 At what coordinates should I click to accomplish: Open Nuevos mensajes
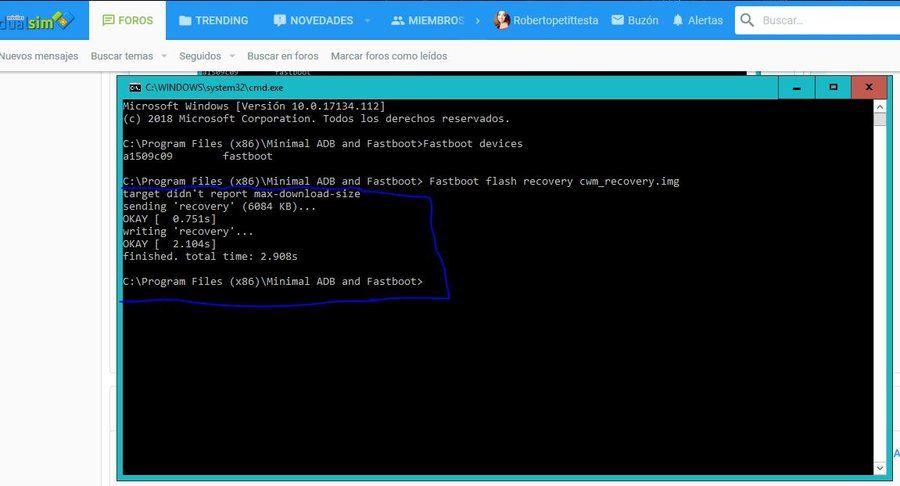pyautogui.click(x=39, y=56)
